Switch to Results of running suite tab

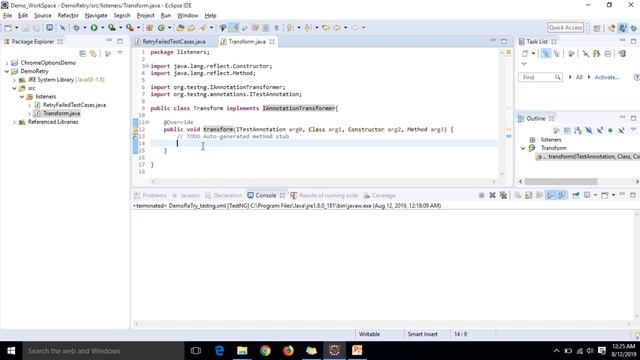(324, 196)
